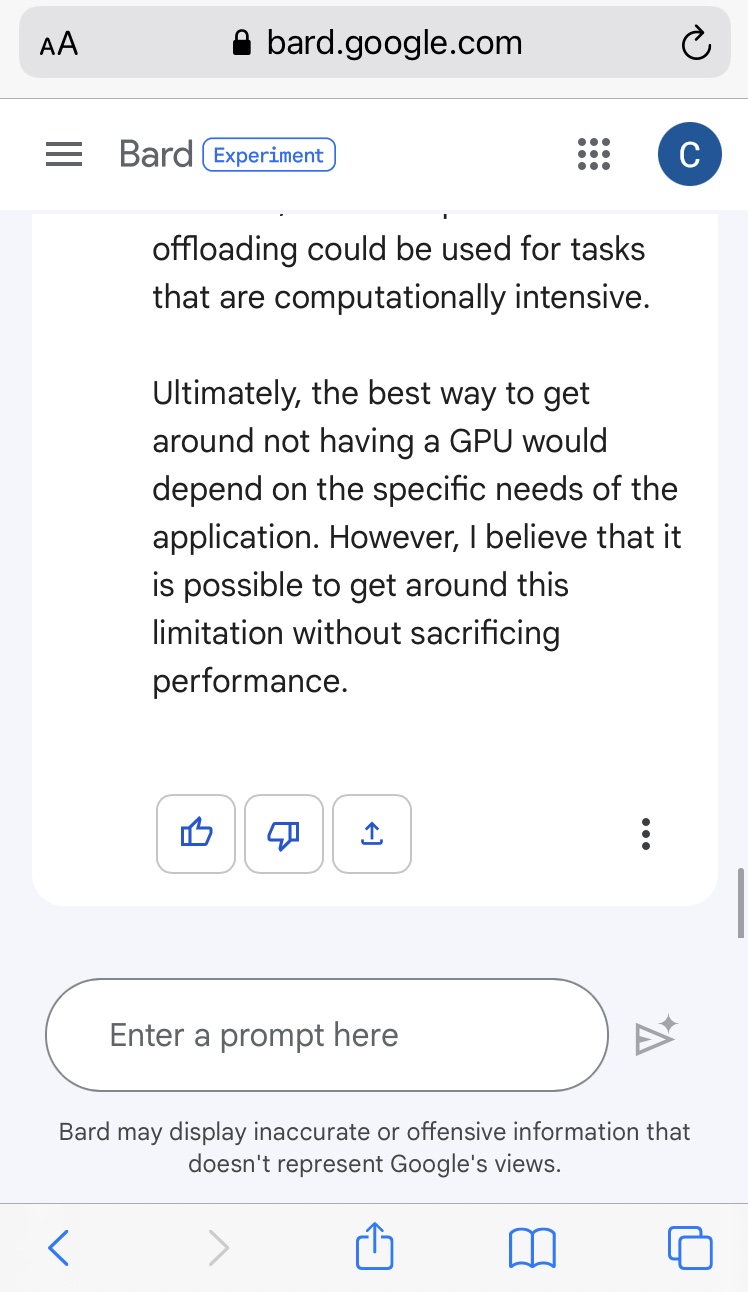Open more options for the response
Viewport: 748px width, 1292px height.
[x=646, y=833]
